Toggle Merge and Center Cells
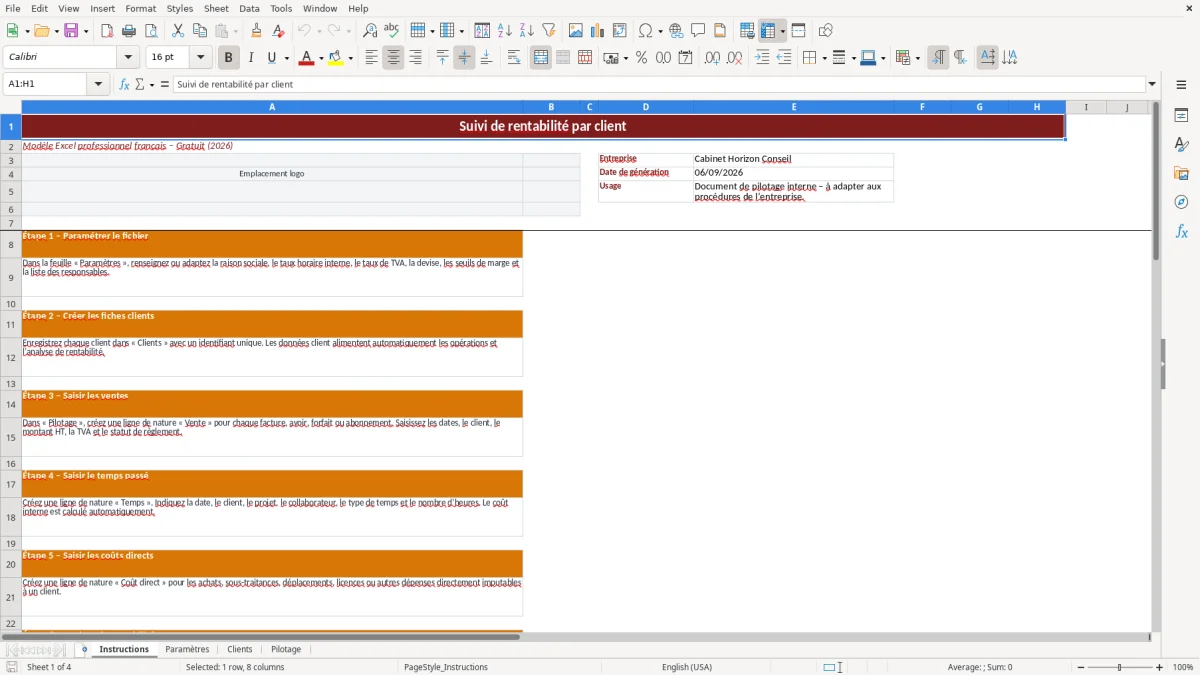Viewport: 1200px width, 675px height. (x=541, y=58)
